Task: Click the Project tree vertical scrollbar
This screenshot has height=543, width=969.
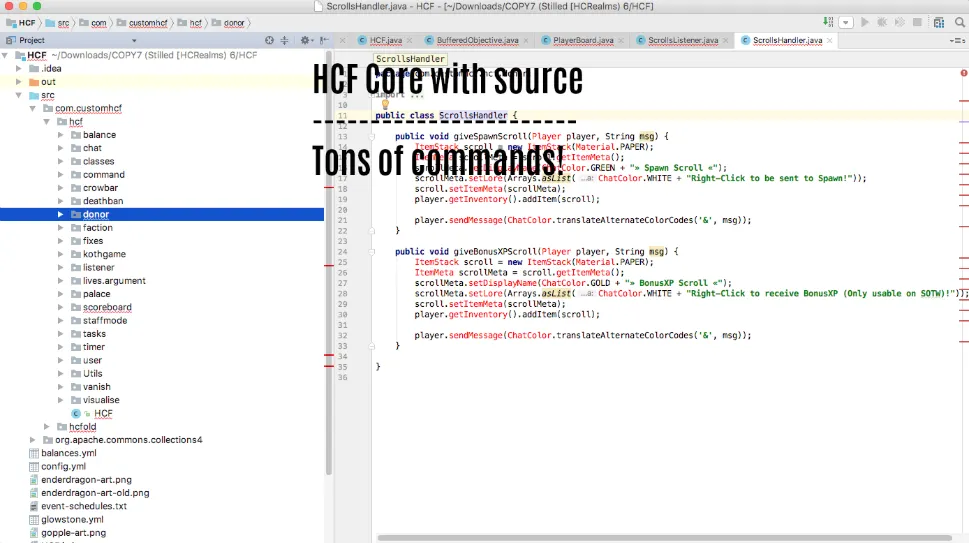Action: [x=329, y=264]
